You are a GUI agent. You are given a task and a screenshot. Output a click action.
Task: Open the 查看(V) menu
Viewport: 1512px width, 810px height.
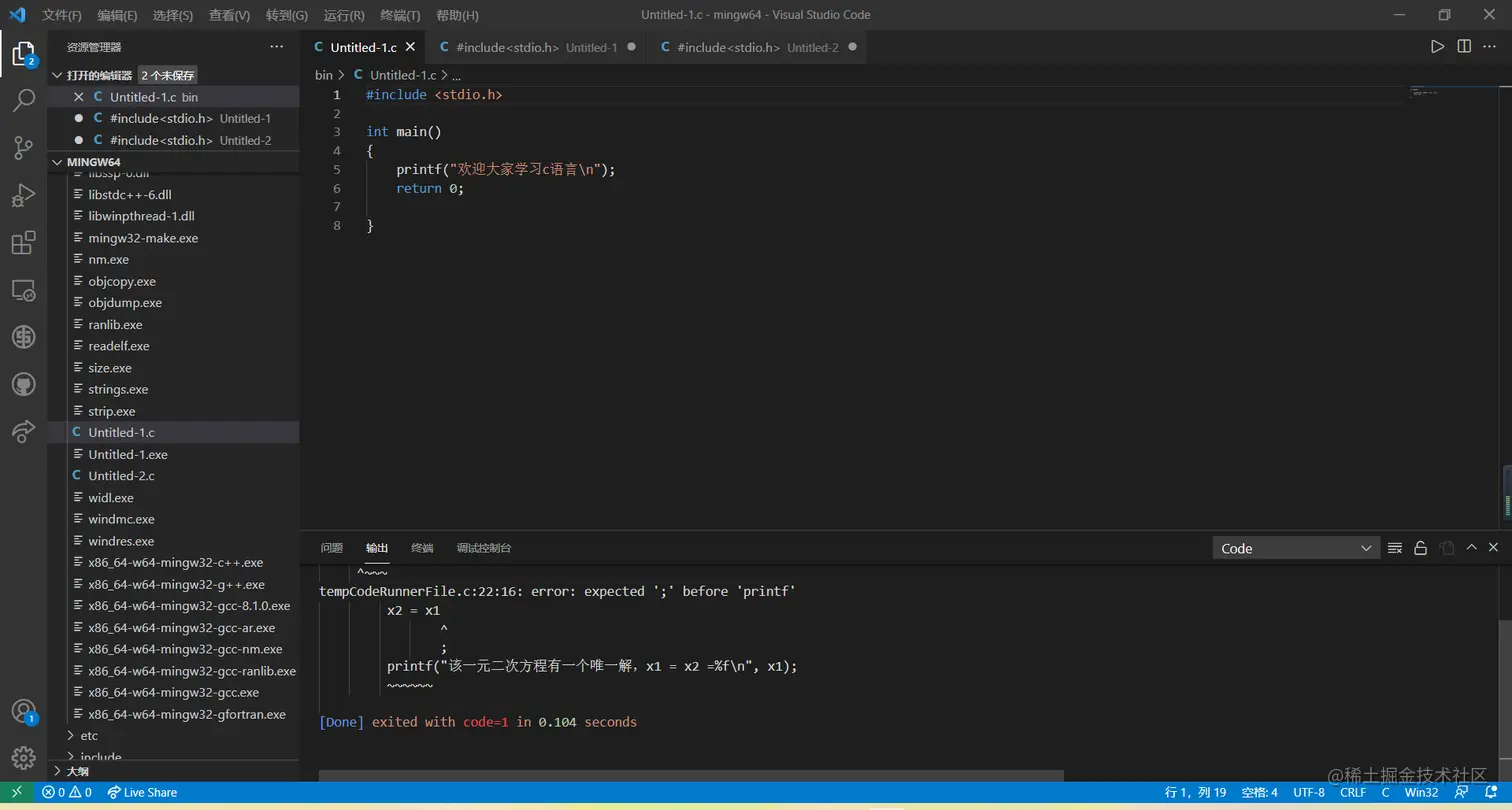click(230, 15)
